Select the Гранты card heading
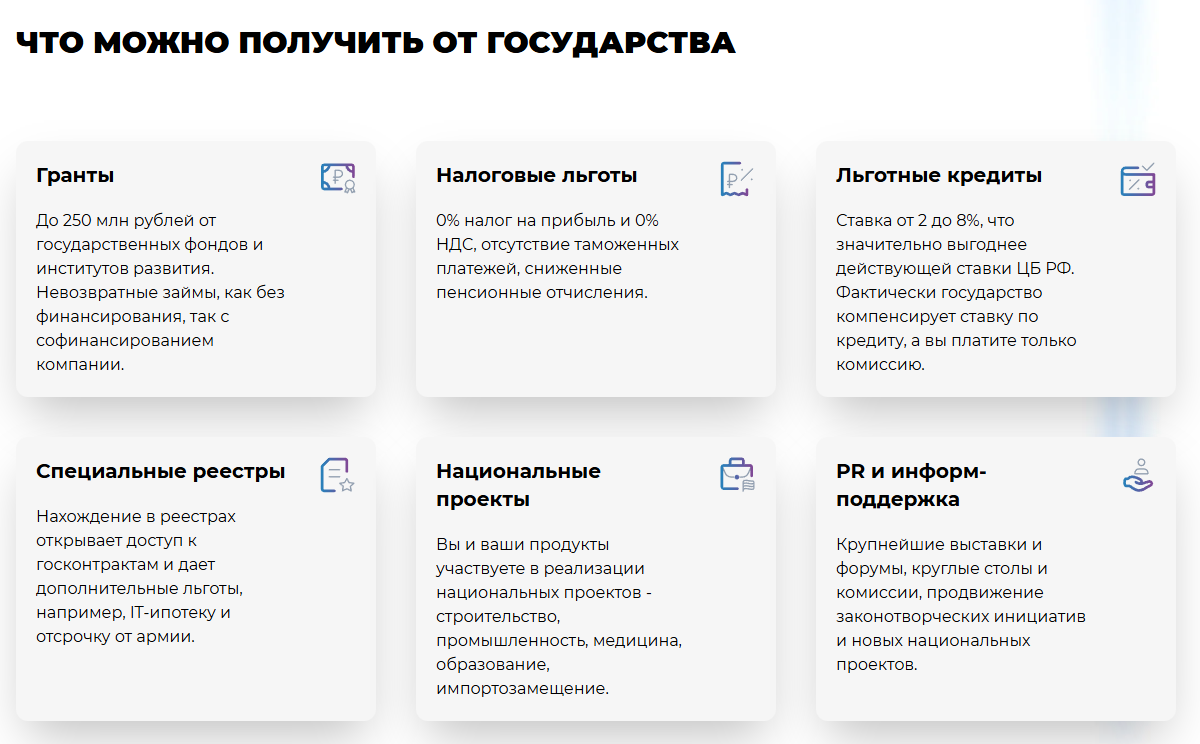1200x744 pixels. 73,175
